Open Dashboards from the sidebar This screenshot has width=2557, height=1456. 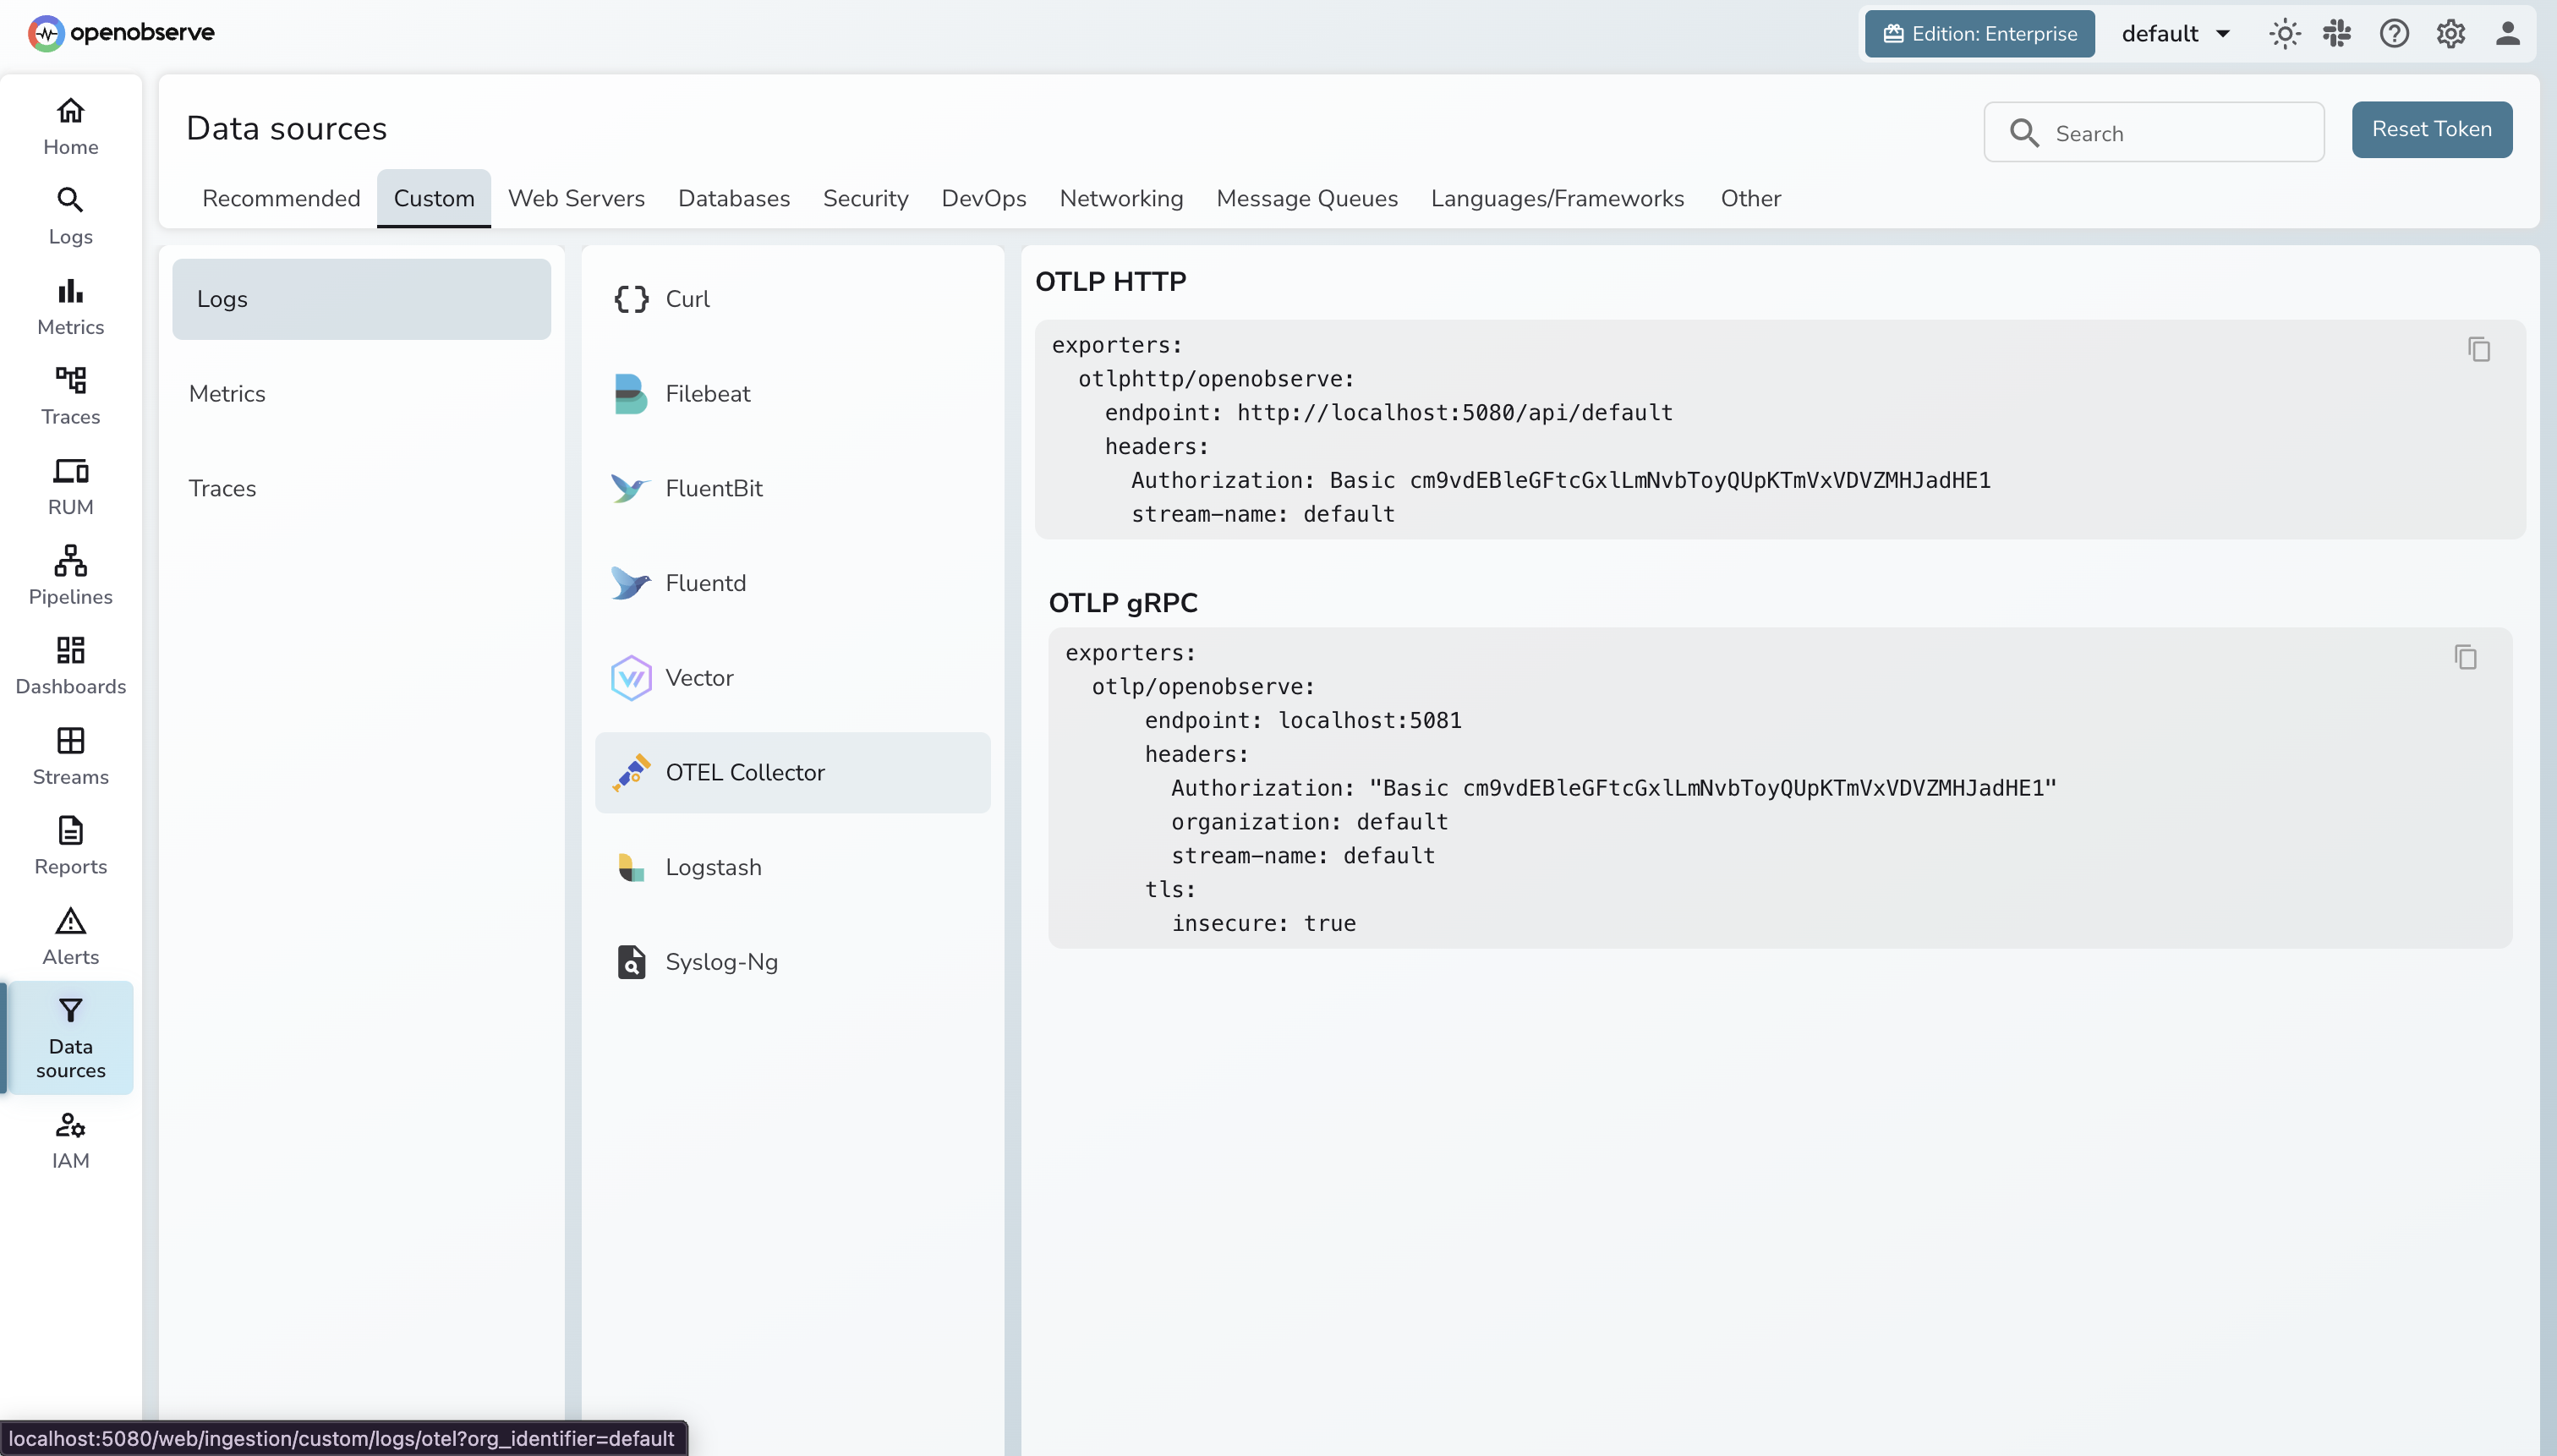(x=69, y=663)
